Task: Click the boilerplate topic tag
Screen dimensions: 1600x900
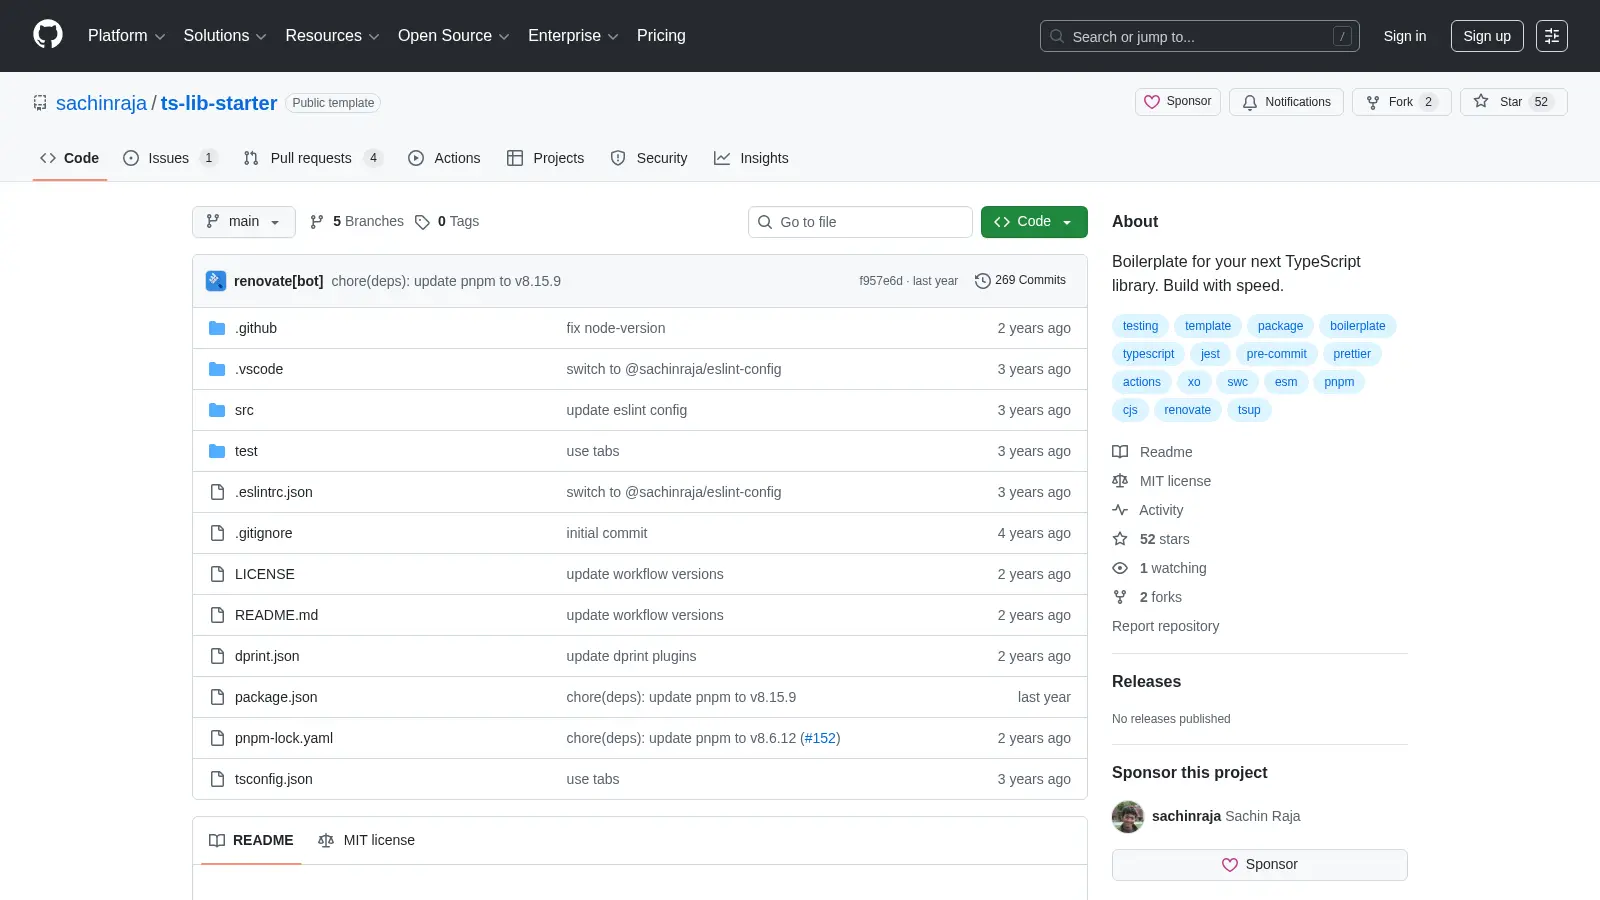Action: click(x=1357, y=326)
